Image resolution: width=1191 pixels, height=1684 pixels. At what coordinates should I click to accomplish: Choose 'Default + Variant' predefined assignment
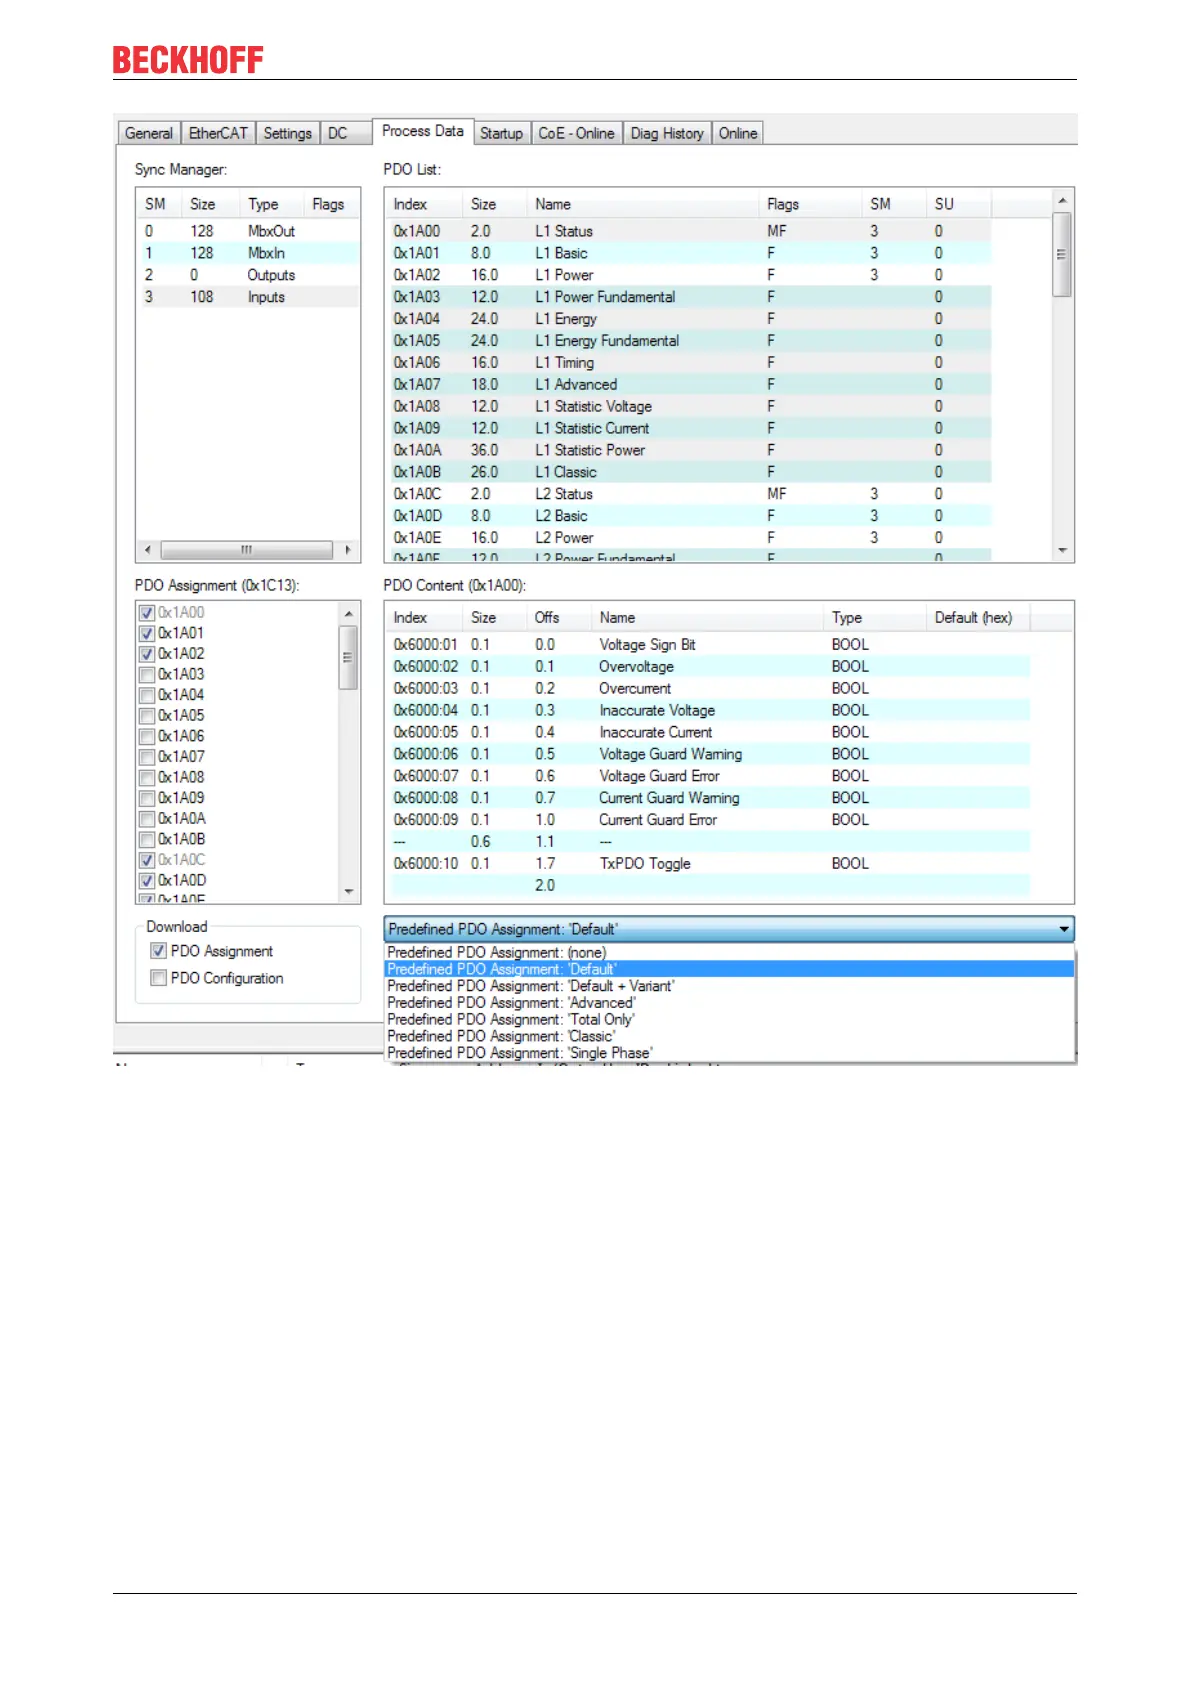coord(729,986)
